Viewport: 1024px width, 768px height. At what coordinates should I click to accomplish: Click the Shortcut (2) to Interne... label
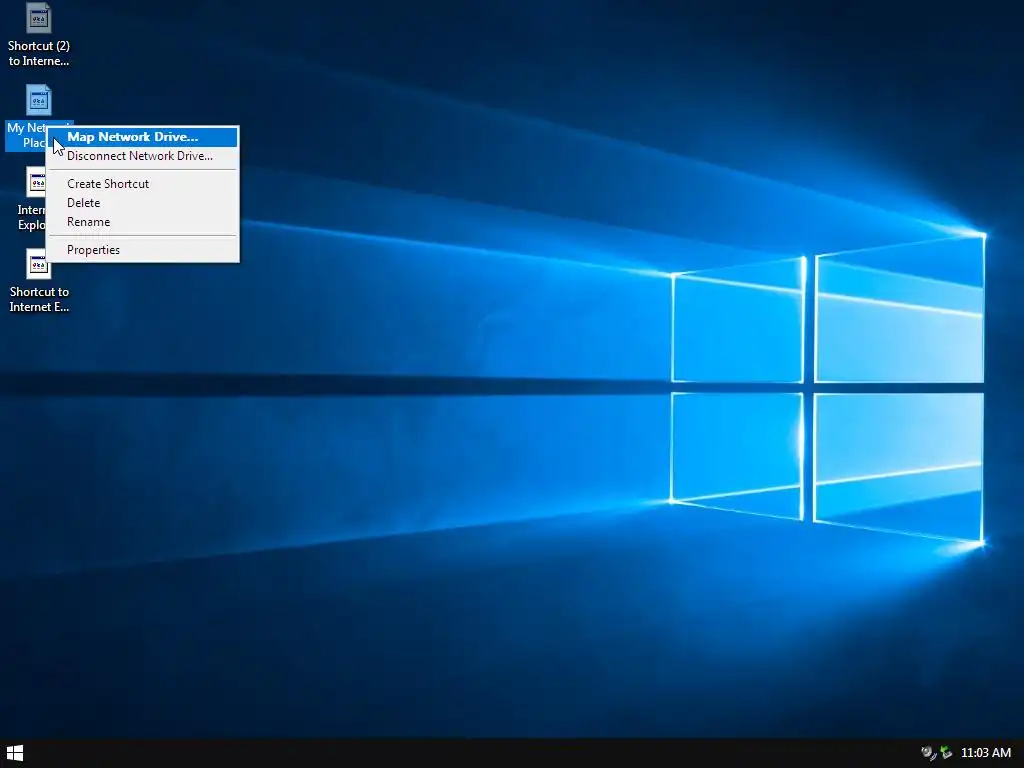coord(39,54)
